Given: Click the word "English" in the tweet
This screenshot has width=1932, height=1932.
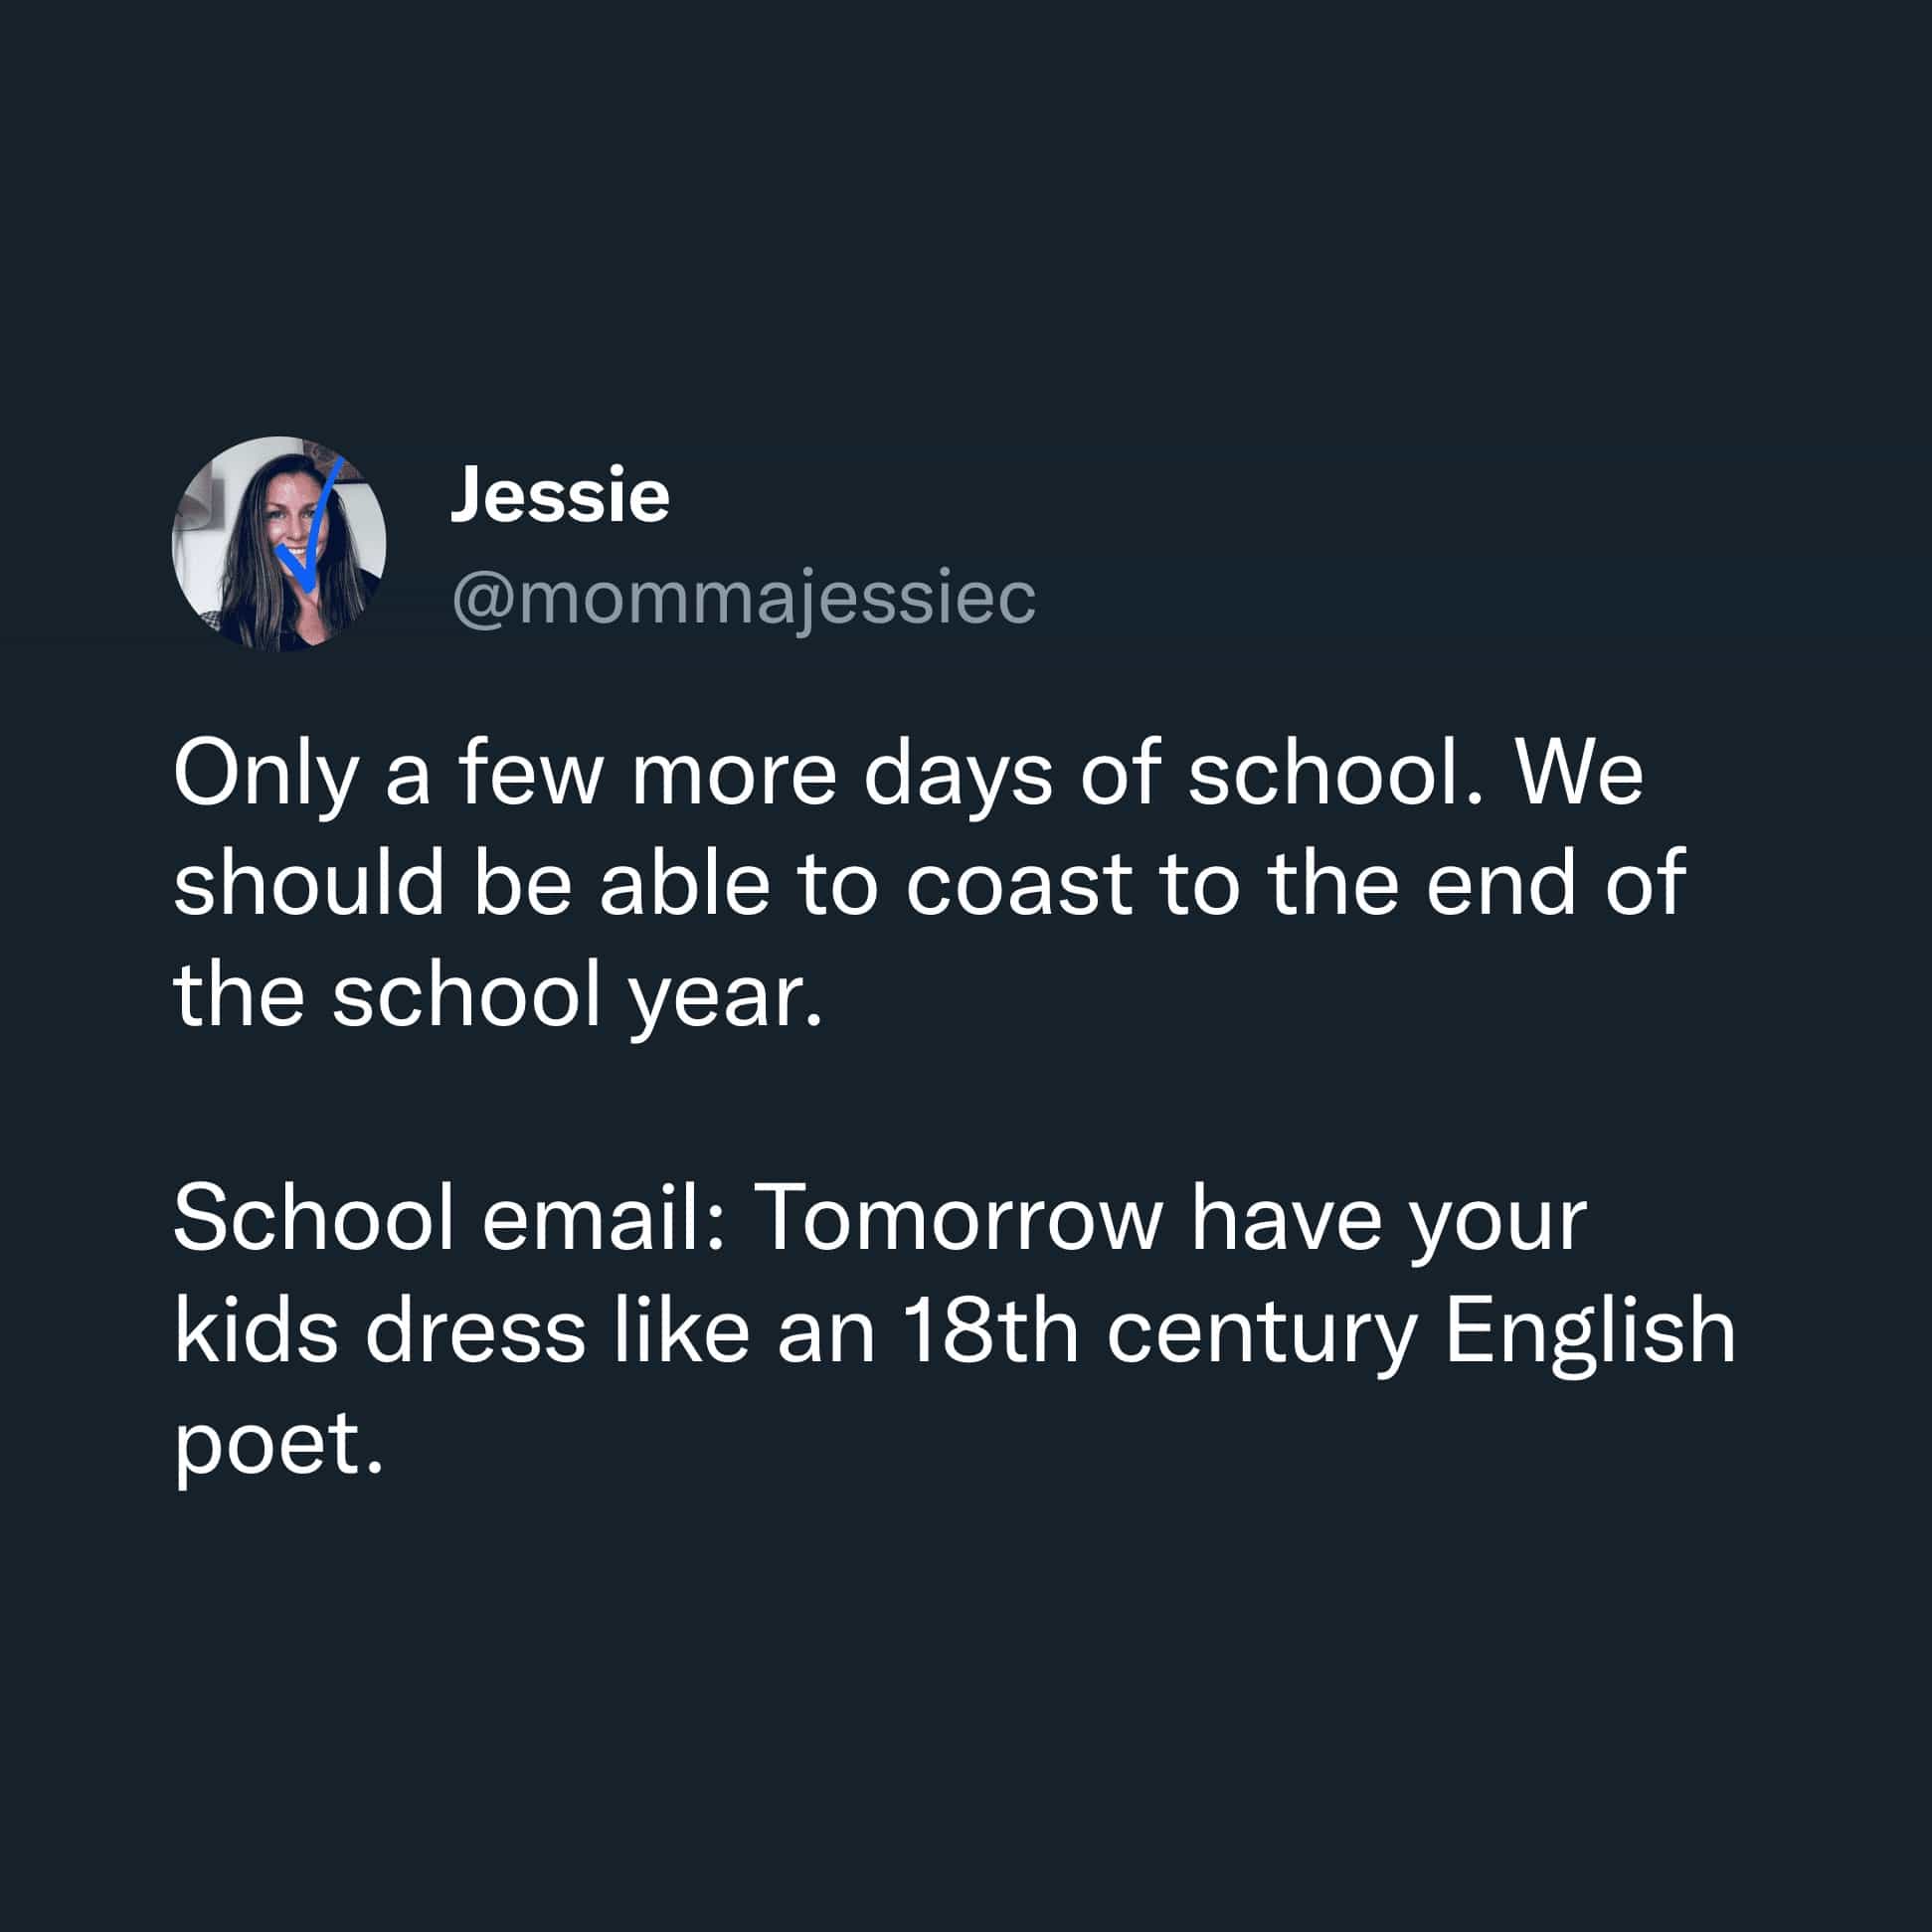Looking at the screenshot, I should (1590, 1331).
